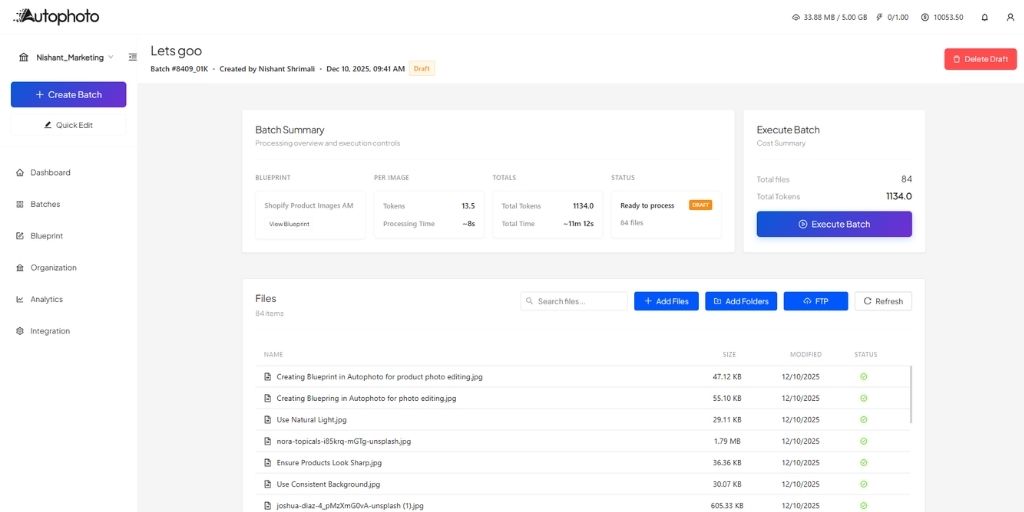Click Shopify Product Images AM blueprint name

[x=308, y=205]
